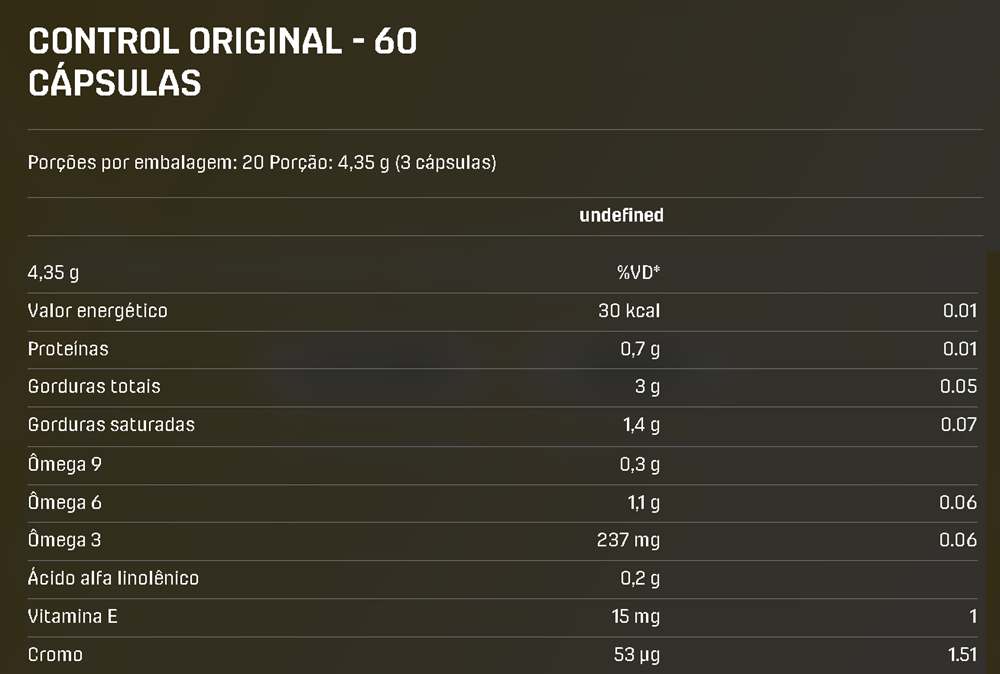Select the Proteínas row label
Screen dimensions: 1000x674
(x=68, y=349)
